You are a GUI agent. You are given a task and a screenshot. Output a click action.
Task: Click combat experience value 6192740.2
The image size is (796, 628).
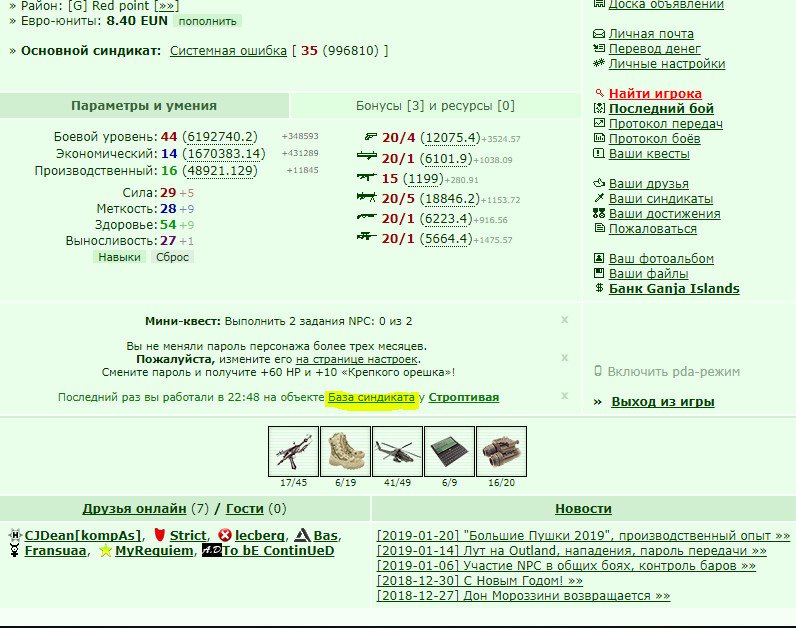pyautogui.click(x=220, y=137)
